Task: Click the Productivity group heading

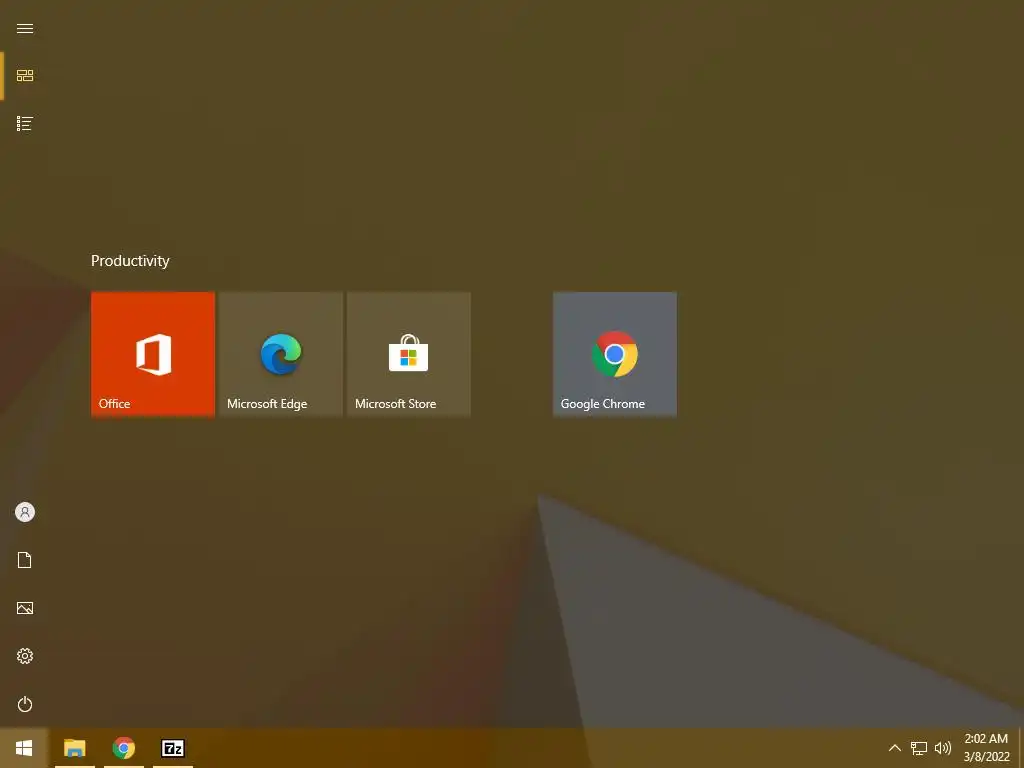Action: [x=130, y=261]
